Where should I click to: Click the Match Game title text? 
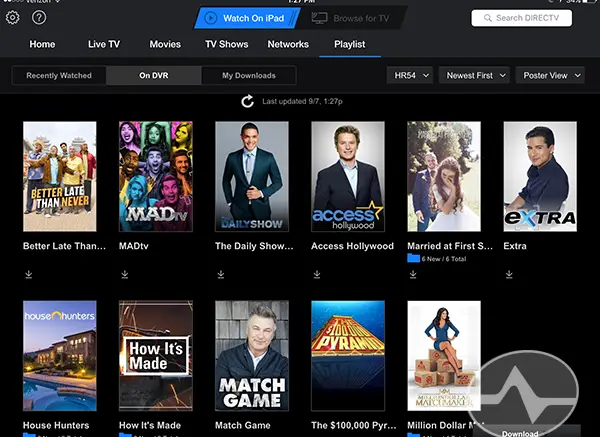[243, 425]
